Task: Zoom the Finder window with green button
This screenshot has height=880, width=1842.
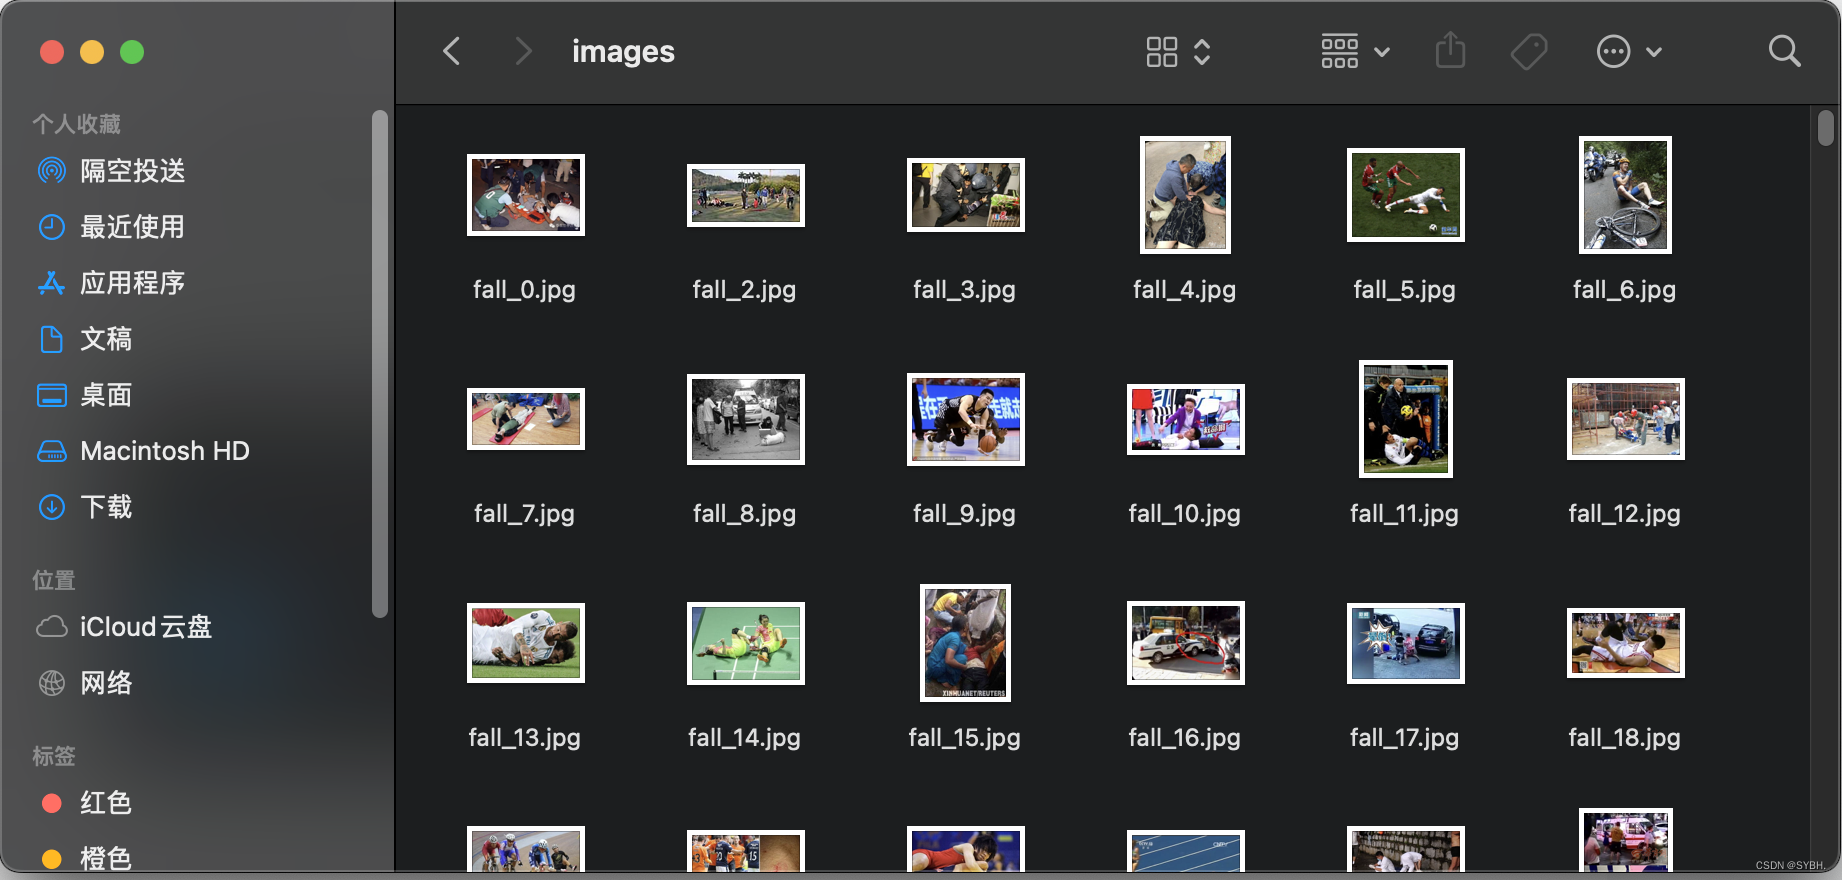Action: (132, 52)
